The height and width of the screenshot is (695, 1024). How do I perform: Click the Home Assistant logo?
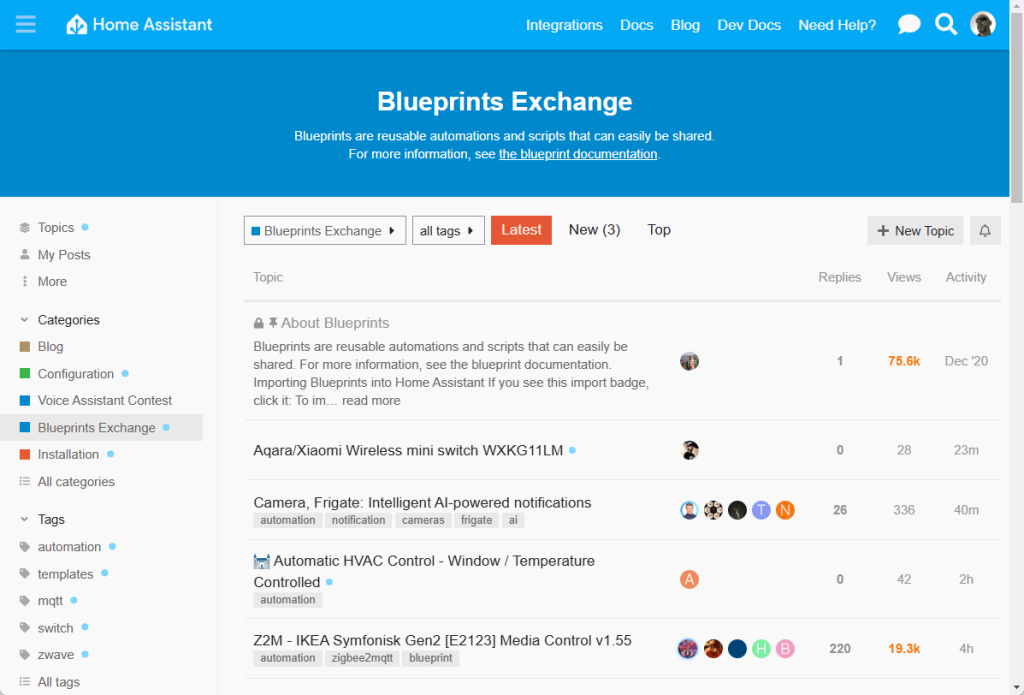click(x=139, y=25)
